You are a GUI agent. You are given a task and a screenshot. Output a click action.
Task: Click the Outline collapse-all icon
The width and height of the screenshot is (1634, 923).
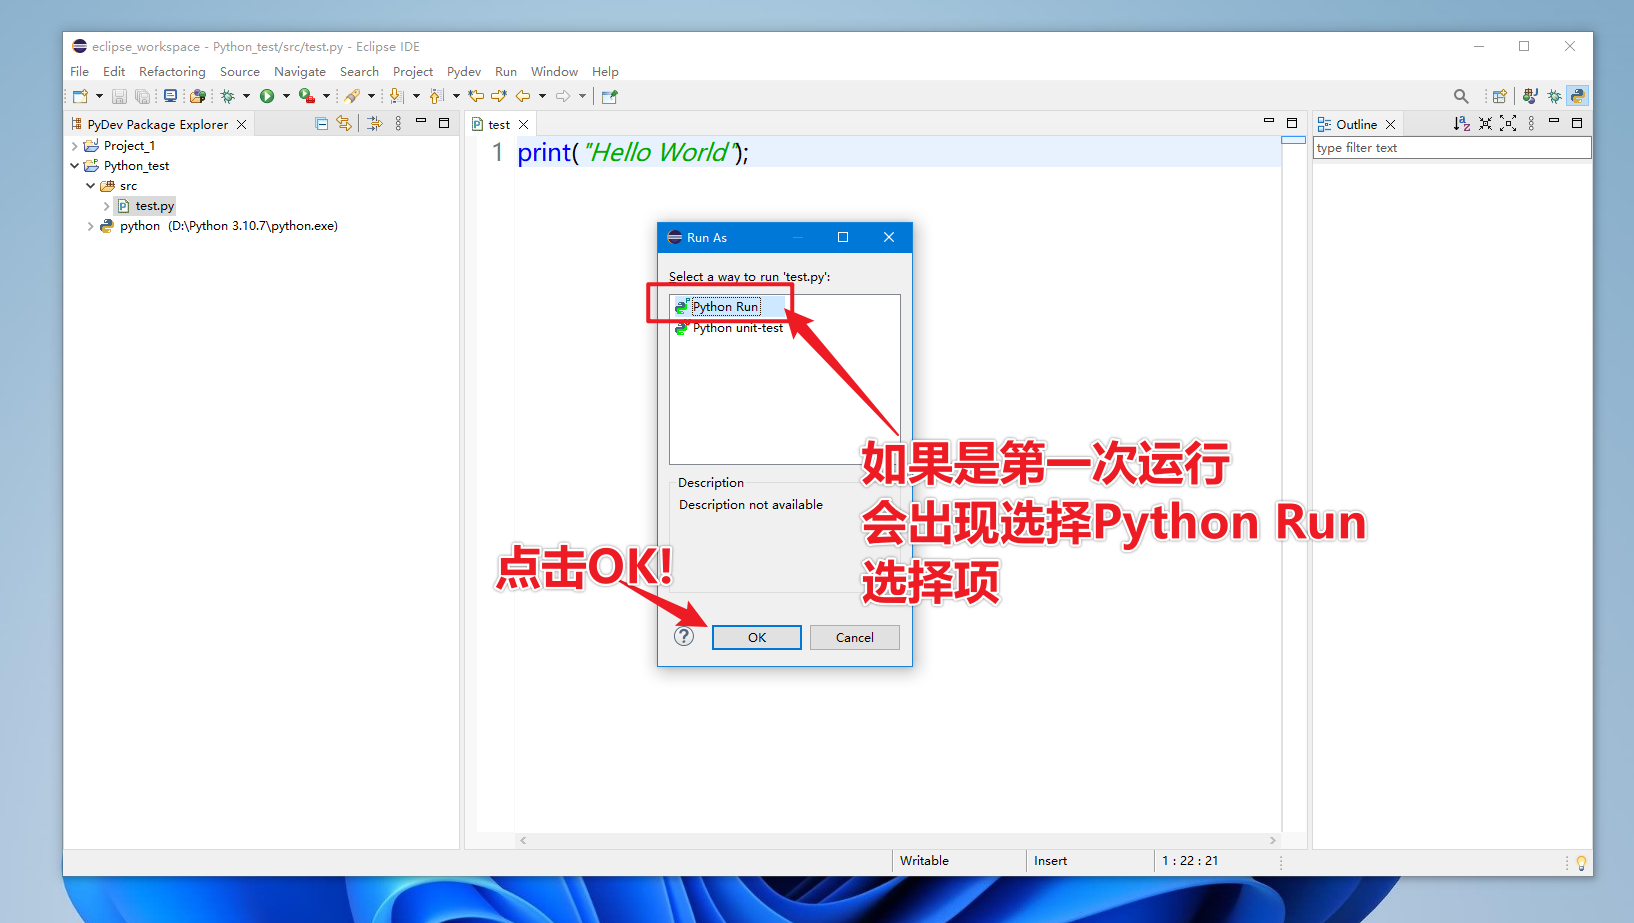(x=1485, y=124)
